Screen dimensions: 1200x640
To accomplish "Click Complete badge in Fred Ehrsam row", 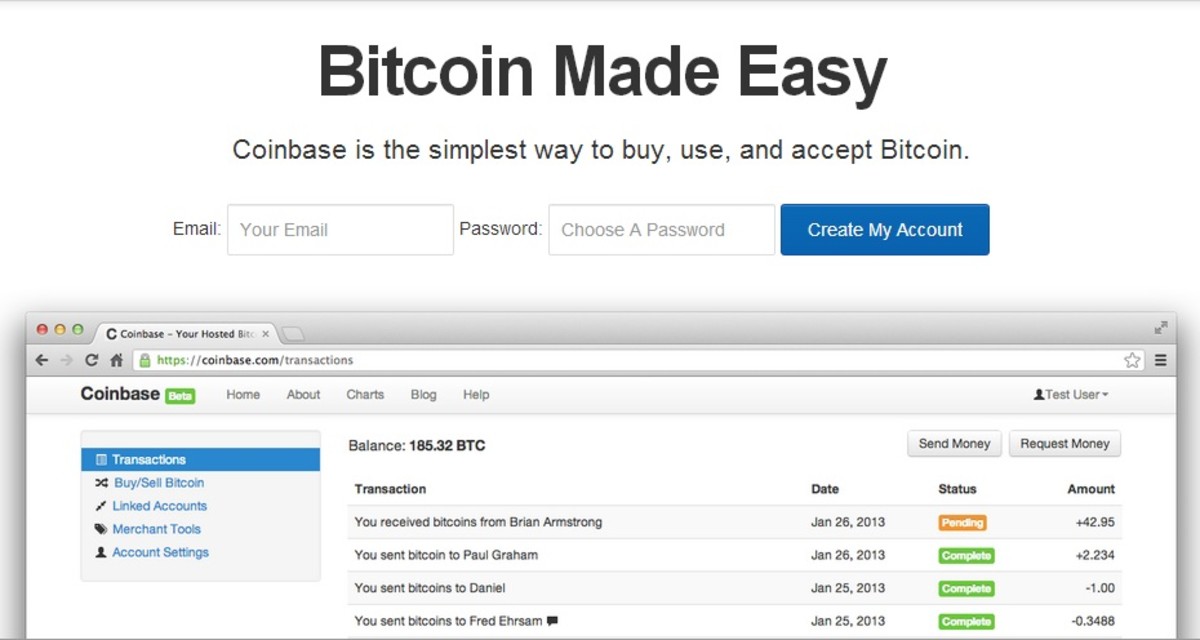I will pos(966,622).
